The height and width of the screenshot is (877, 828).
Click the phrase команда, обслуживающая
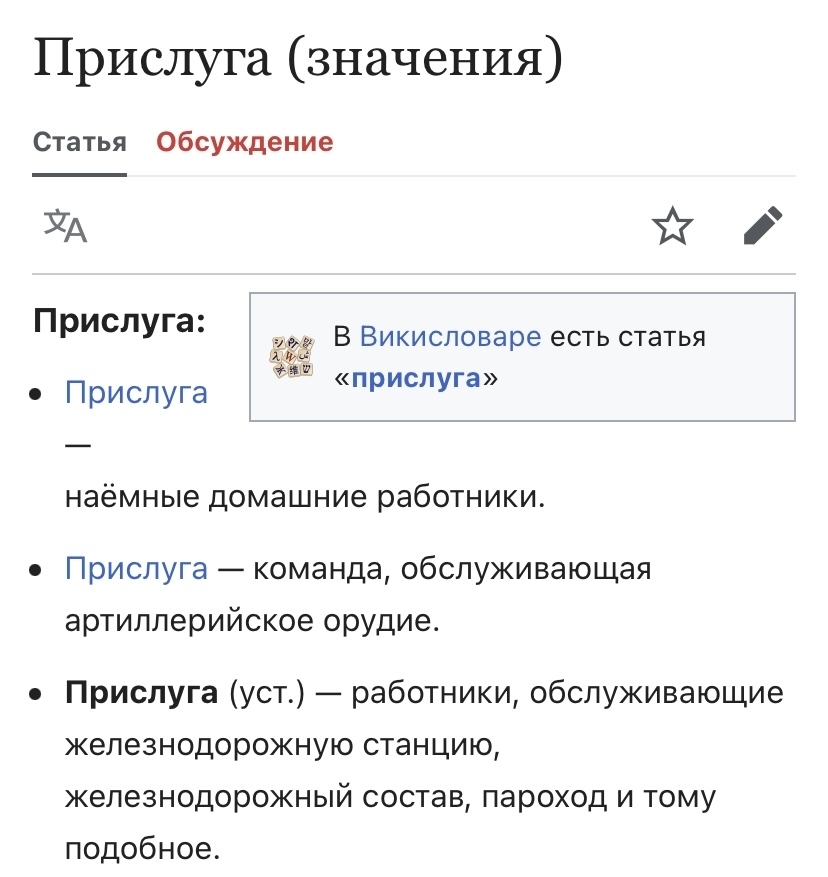(x=452, y=569)
